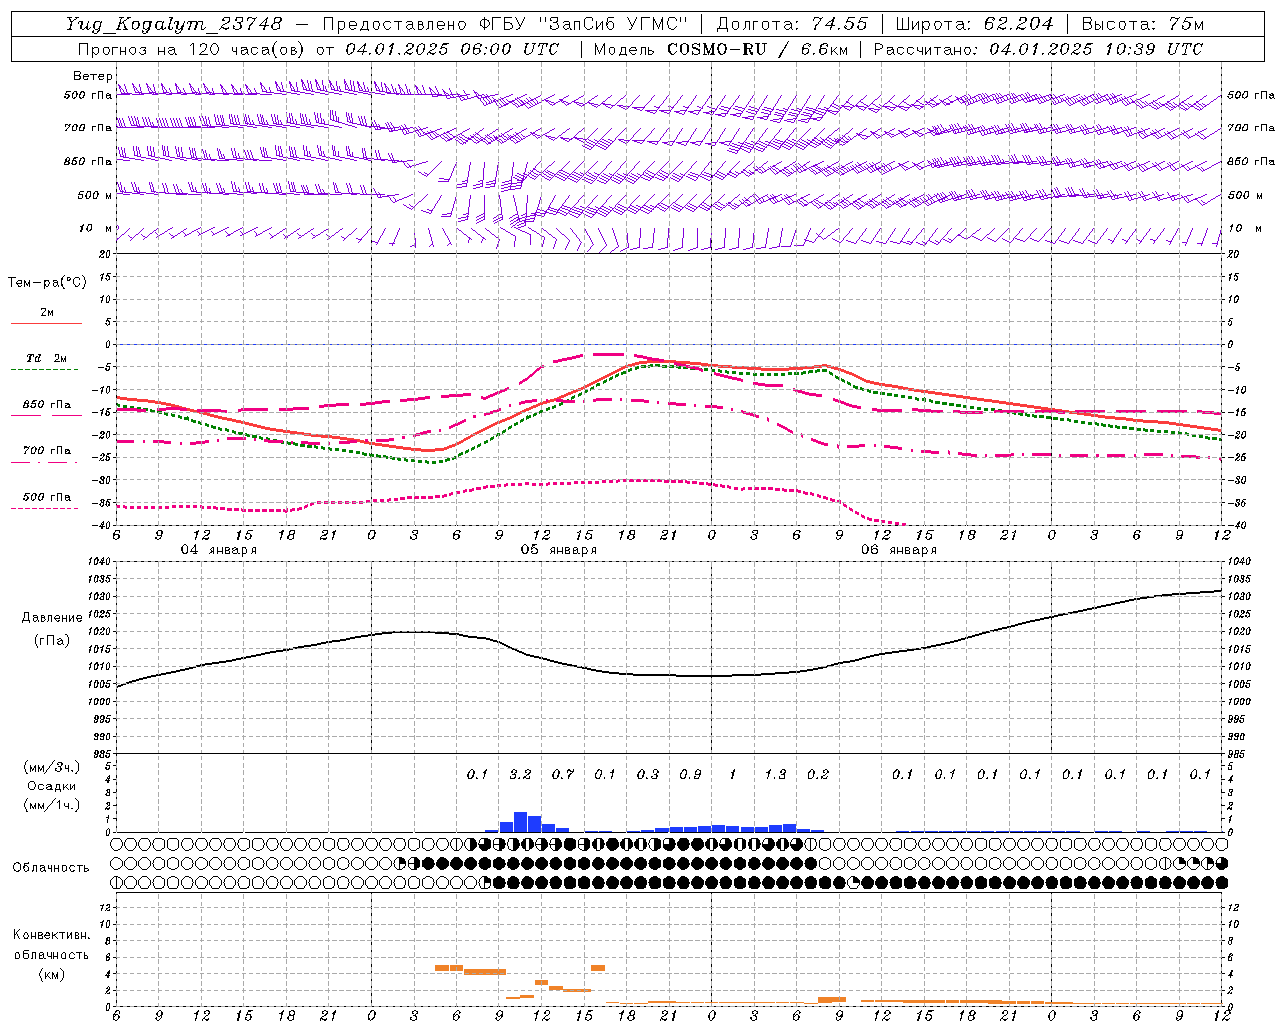Click the 0.7 precipitation total value
Screen dimensions: 1280x1024
[x=563, y=774]
